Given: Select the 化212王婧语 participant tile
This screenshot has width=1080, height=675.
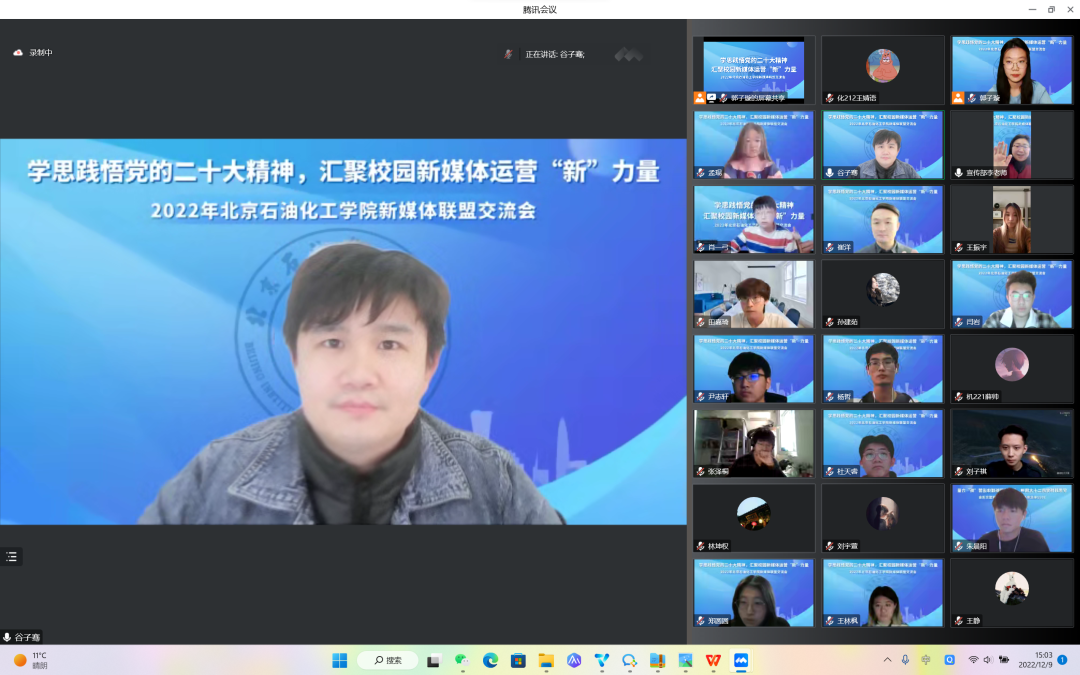Looking at the screenshot, I should [882, 70].
